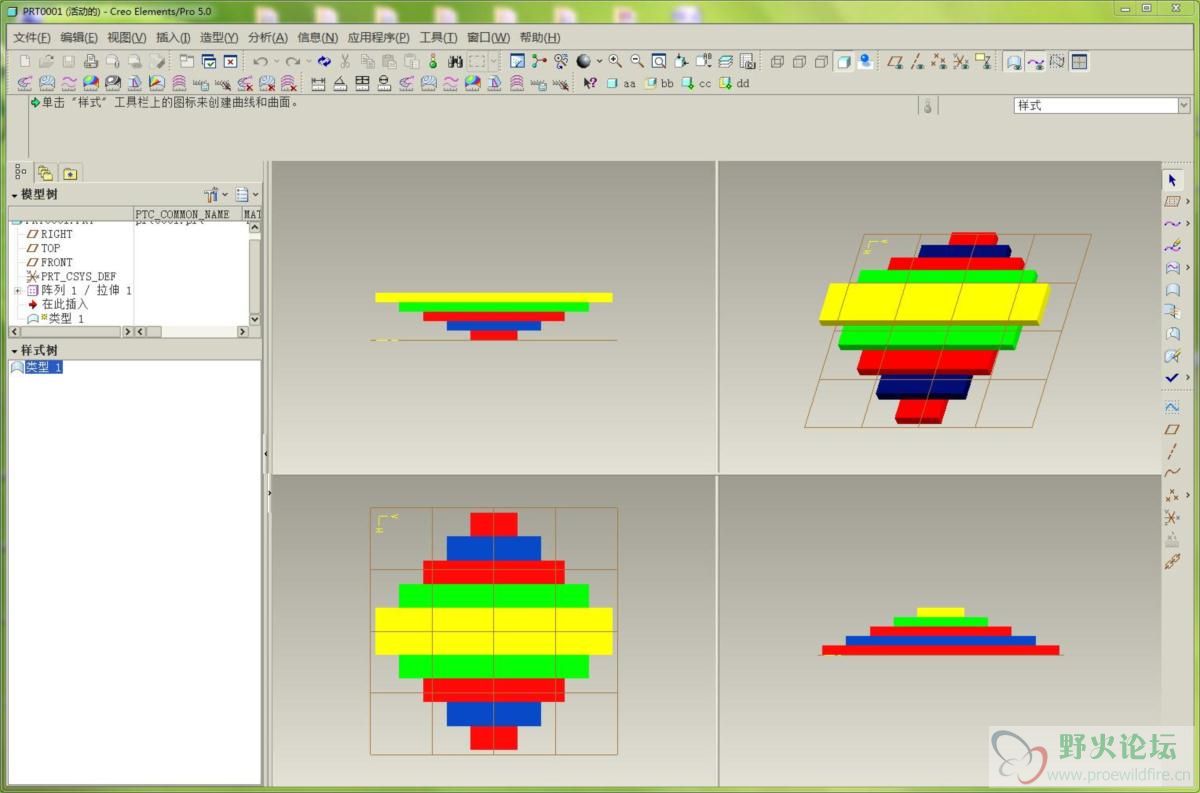Toggle datum points display
The image size is (1200, 793).
coord(939,61)
